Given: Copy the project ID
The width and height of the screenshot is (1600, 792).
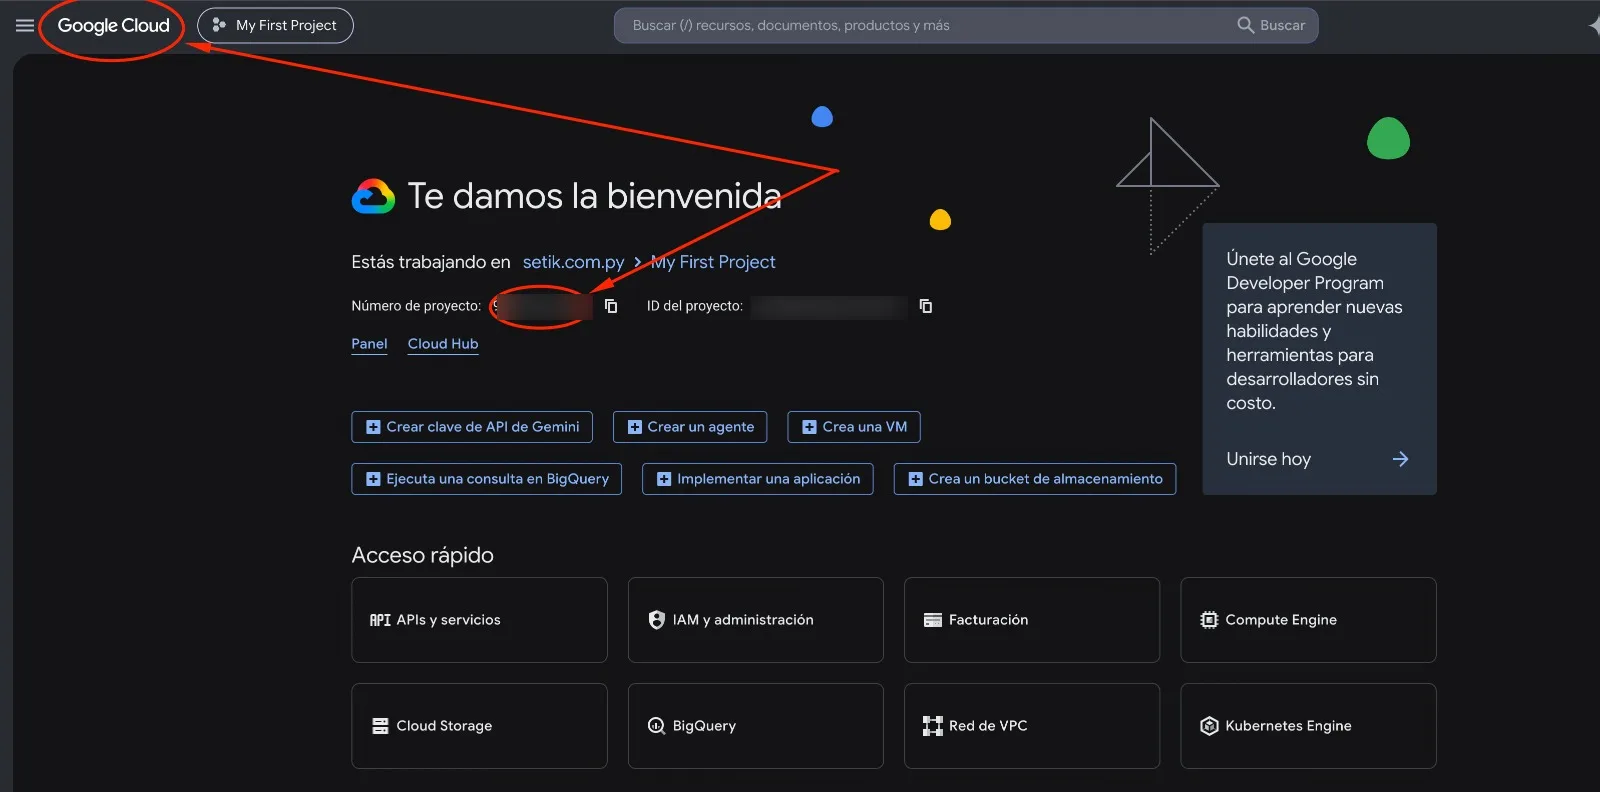Looking at the screenshot, I should click(926, 306).
